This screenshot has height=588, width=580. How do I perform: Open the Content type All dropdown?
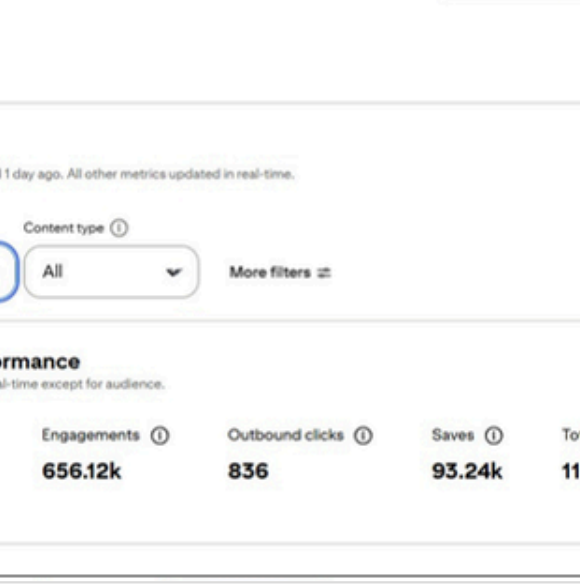[x=111, y=272]
